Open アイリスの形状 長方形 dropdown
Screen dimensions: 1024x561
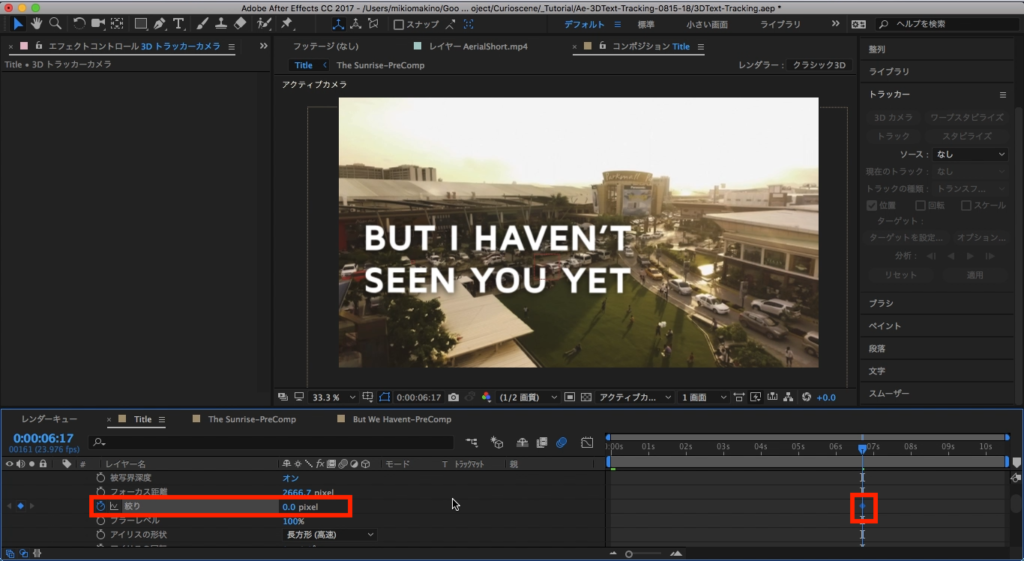point(330,535)
